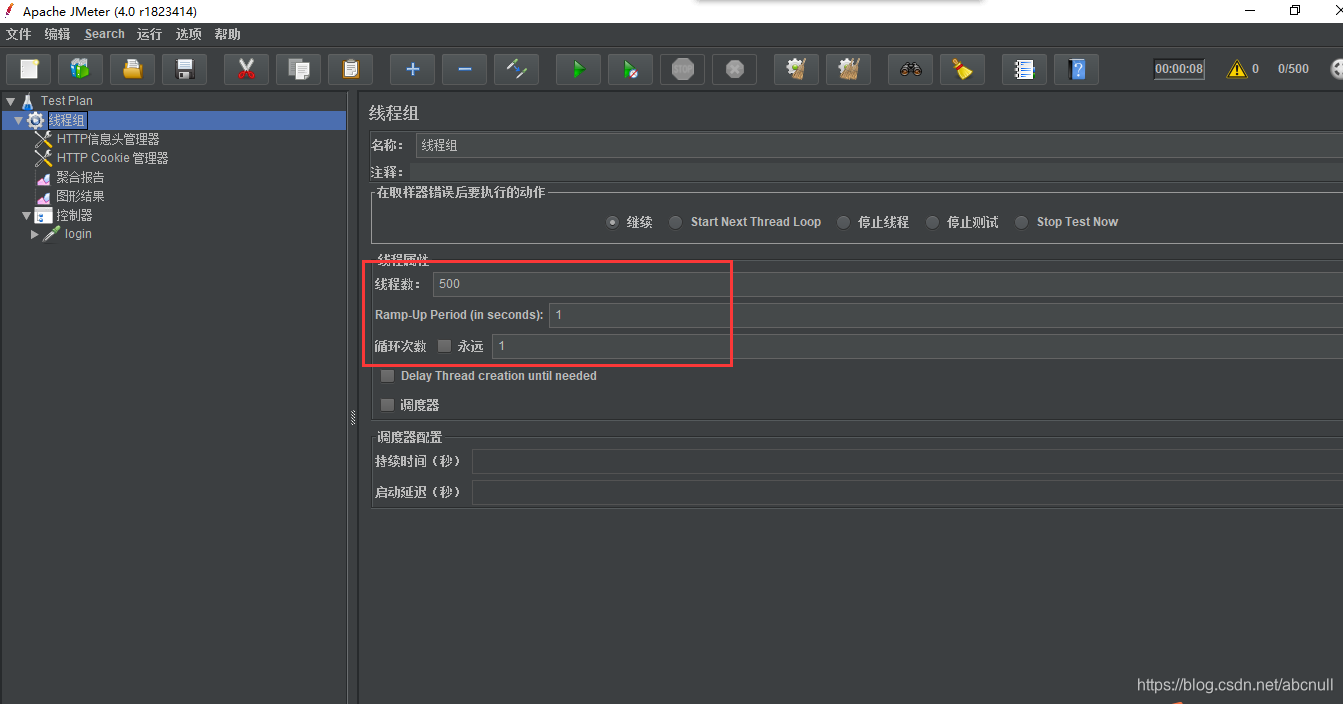Click the 线程数 field showing 500
Image resolution: width=1343 pixels, height=704 pixels.
click(x=888, y=284)
